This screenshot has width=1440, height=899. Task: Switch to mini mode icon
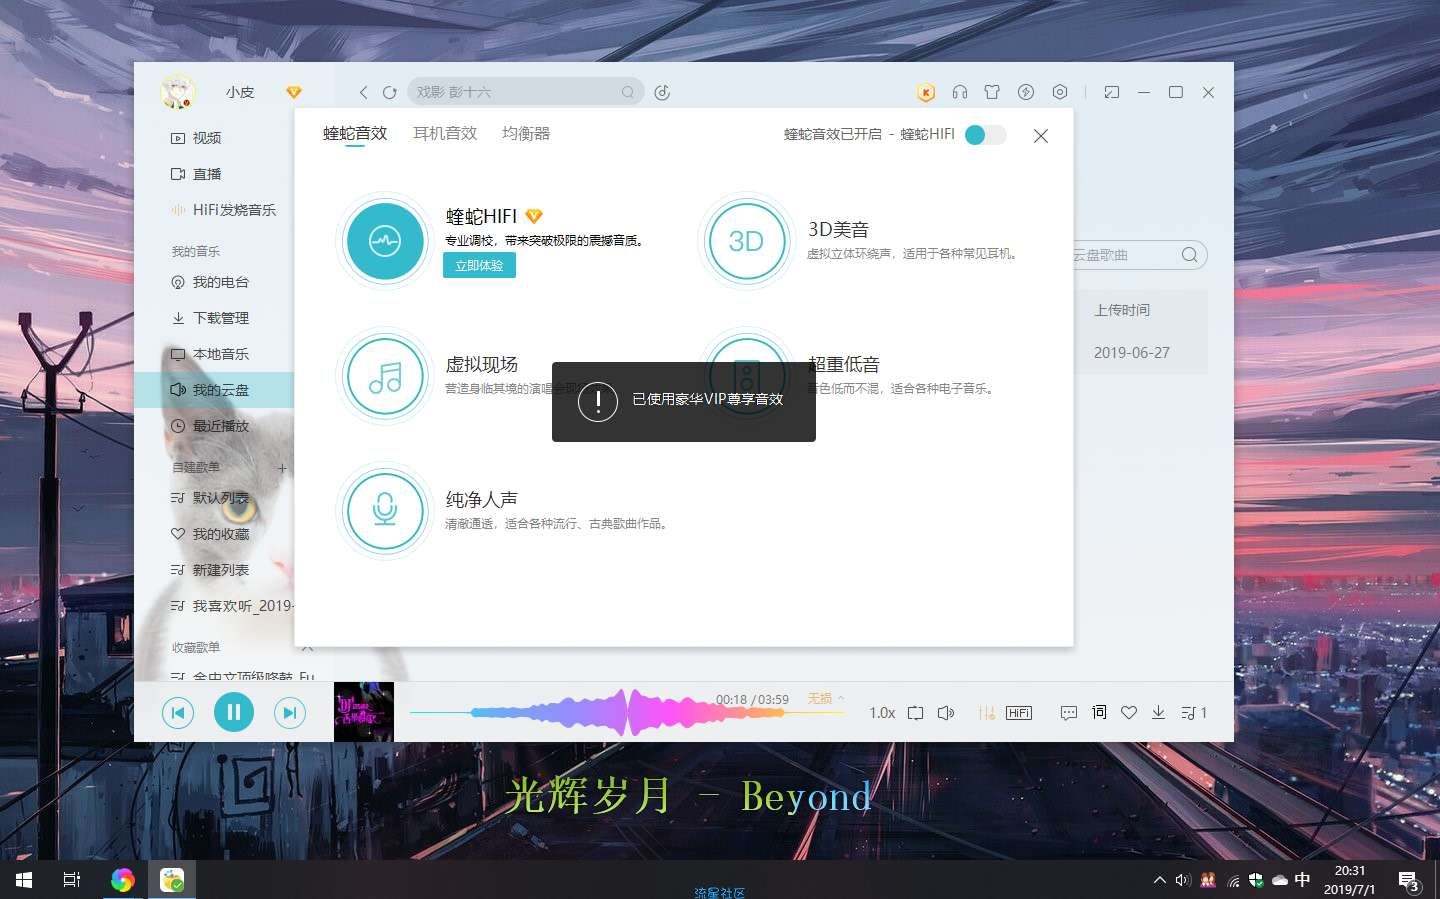click(1112, 92)
